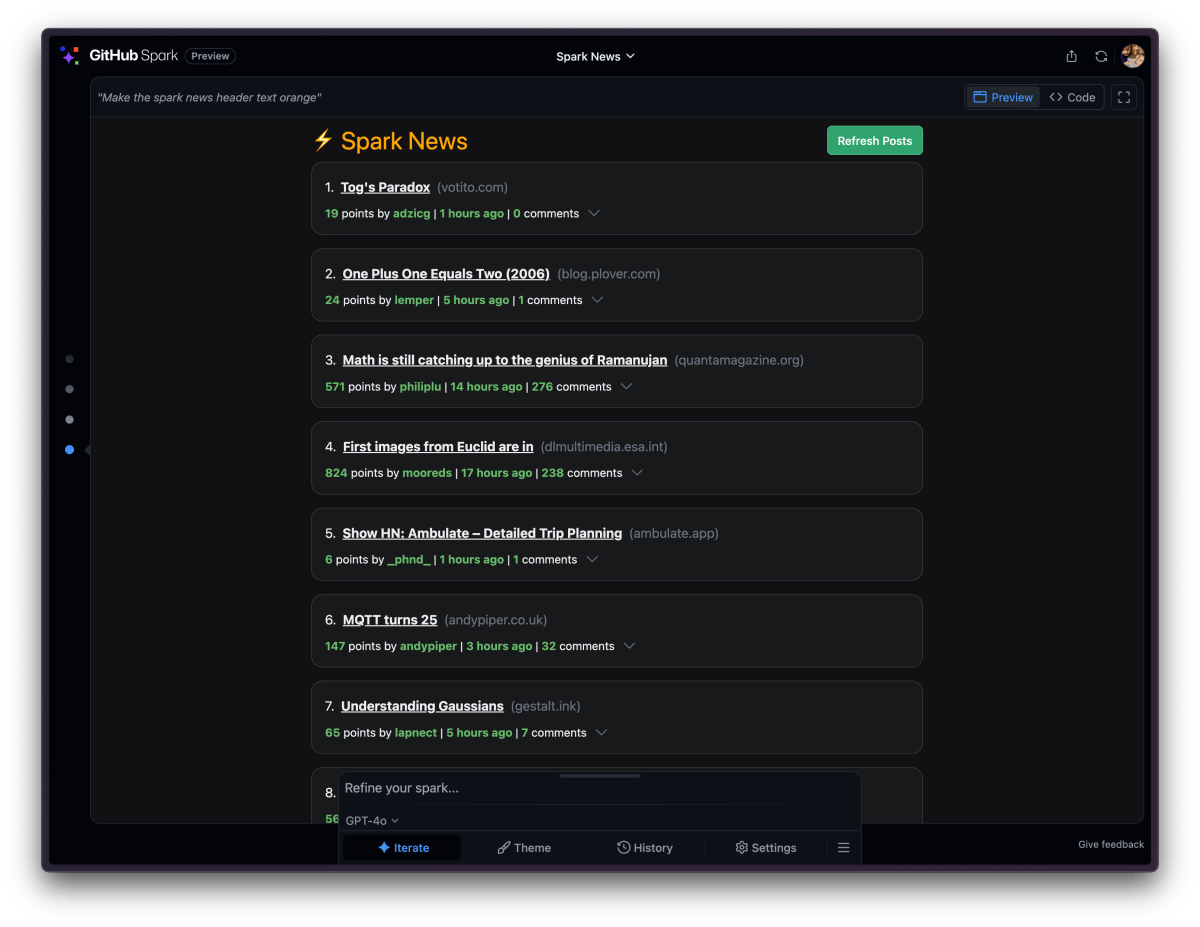Image resolution: width=1200 pixels, height=927 pixels.
Task: Open the hamburger menu in bottom toolbar
Action: [x=844, y=848]
